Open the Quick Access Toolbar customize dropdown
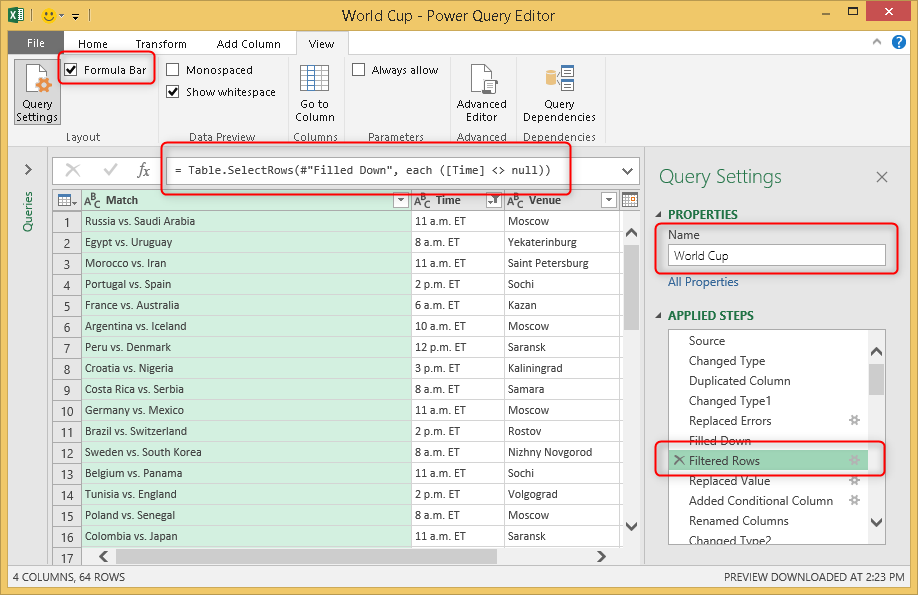The width and height of the screenshot is (918, 595). [75, 16]
